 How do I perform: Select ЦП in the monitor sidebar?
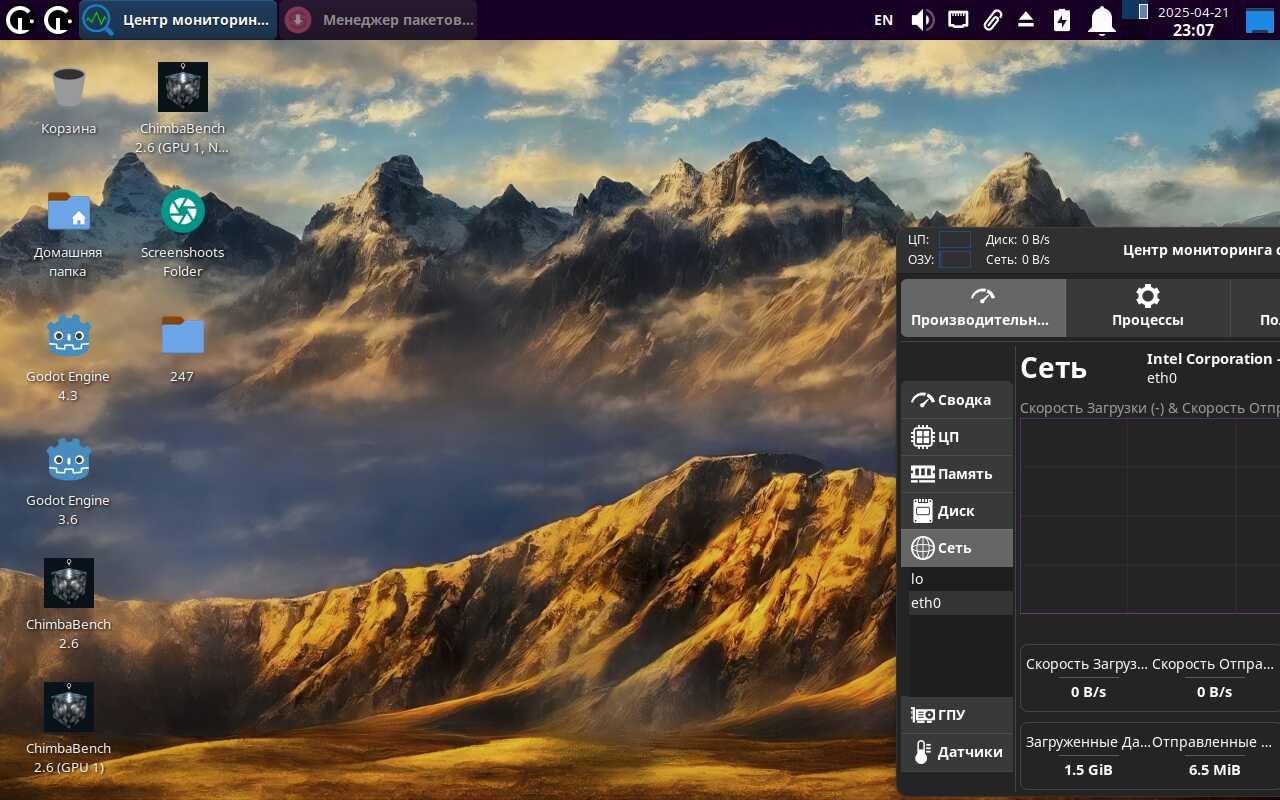click(957, 437)
